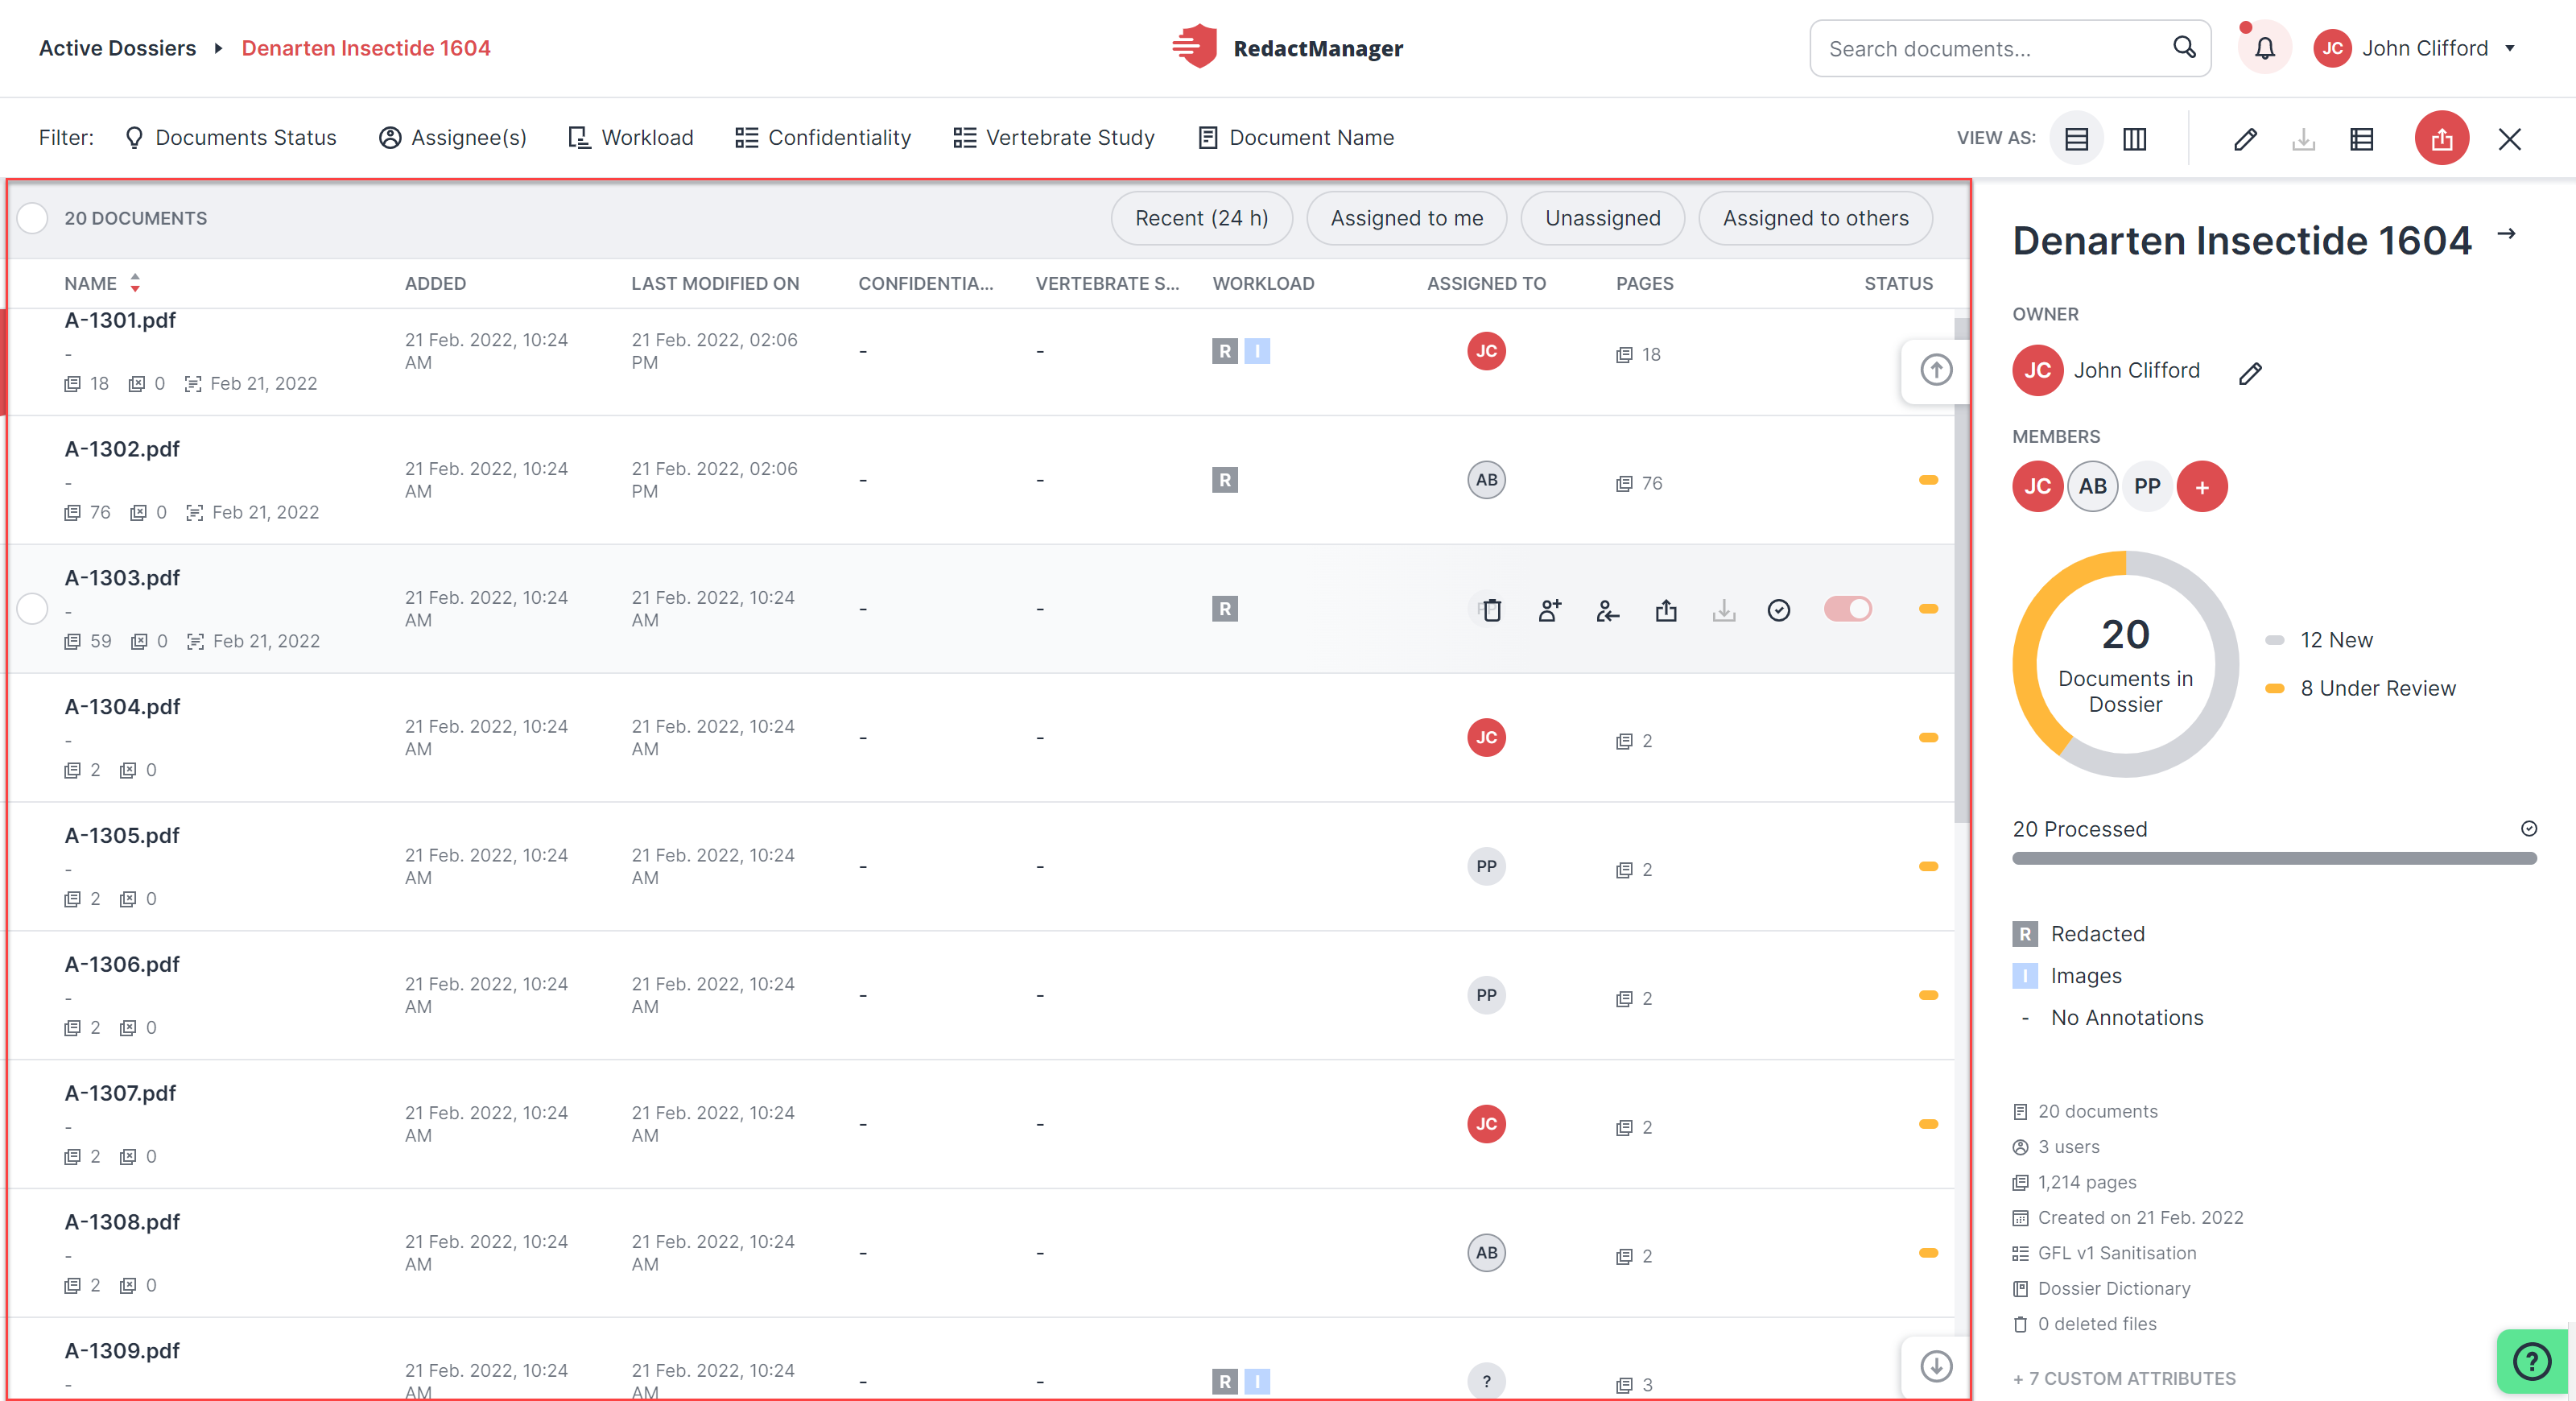Click the search magnifier icon

point(2184,48)
